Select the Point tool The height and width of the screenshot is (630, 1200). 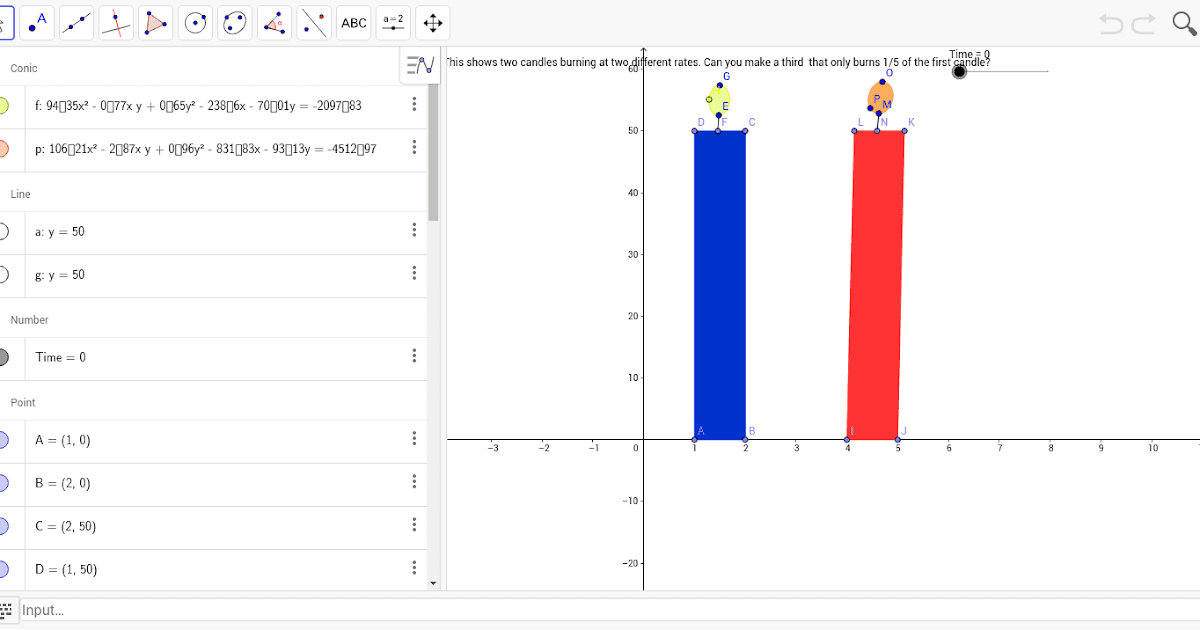click(x=38, y=22)
